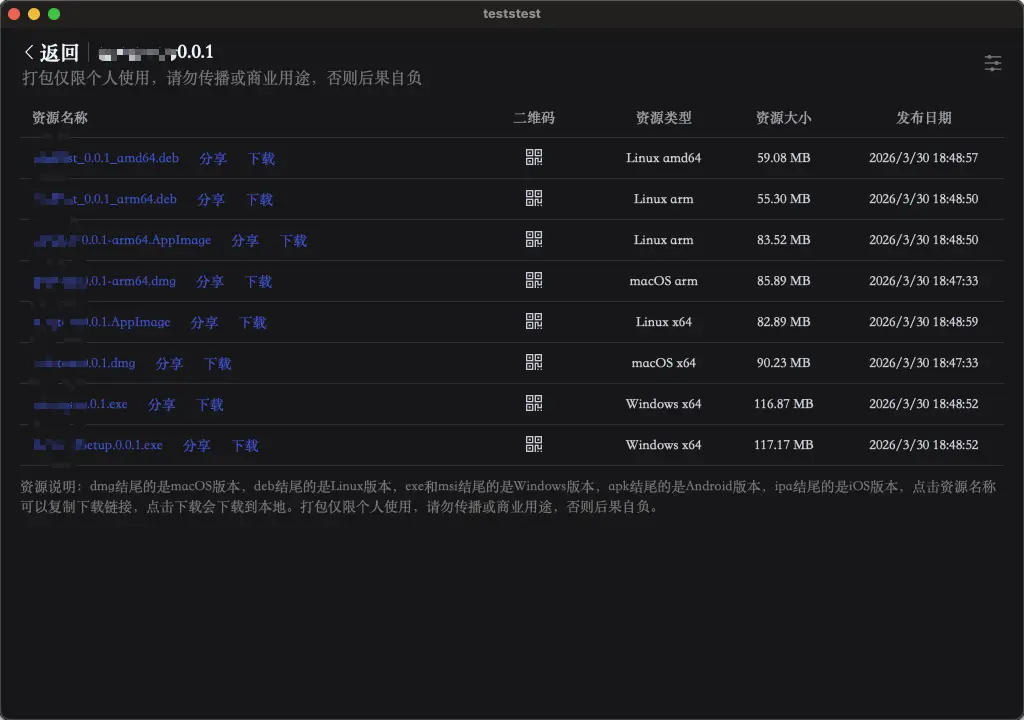Share the arm64.AppImage resource
Image resolution: width=1024 pixels, height=720 pixels.
coord(245,241)
